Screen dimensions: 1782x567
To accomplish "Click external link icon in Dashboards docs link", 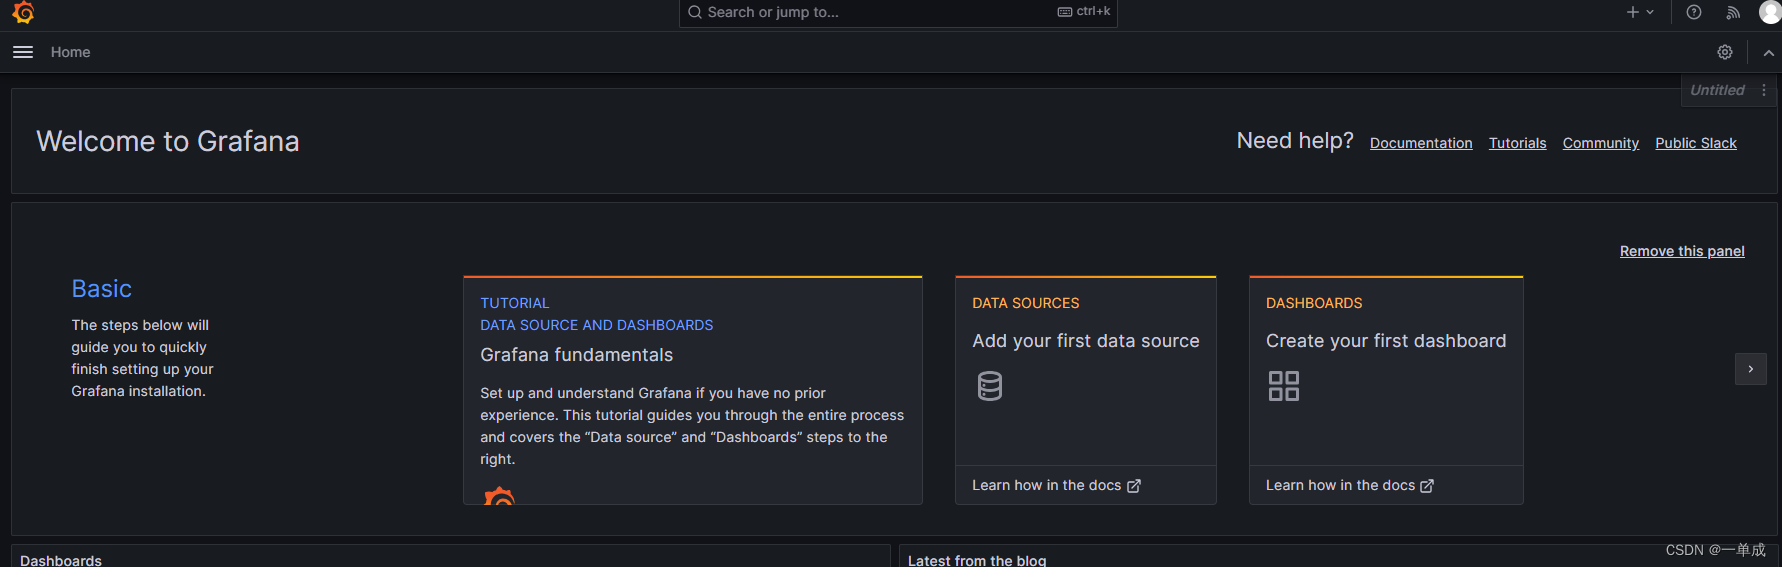I will (x=1427, y=486).
